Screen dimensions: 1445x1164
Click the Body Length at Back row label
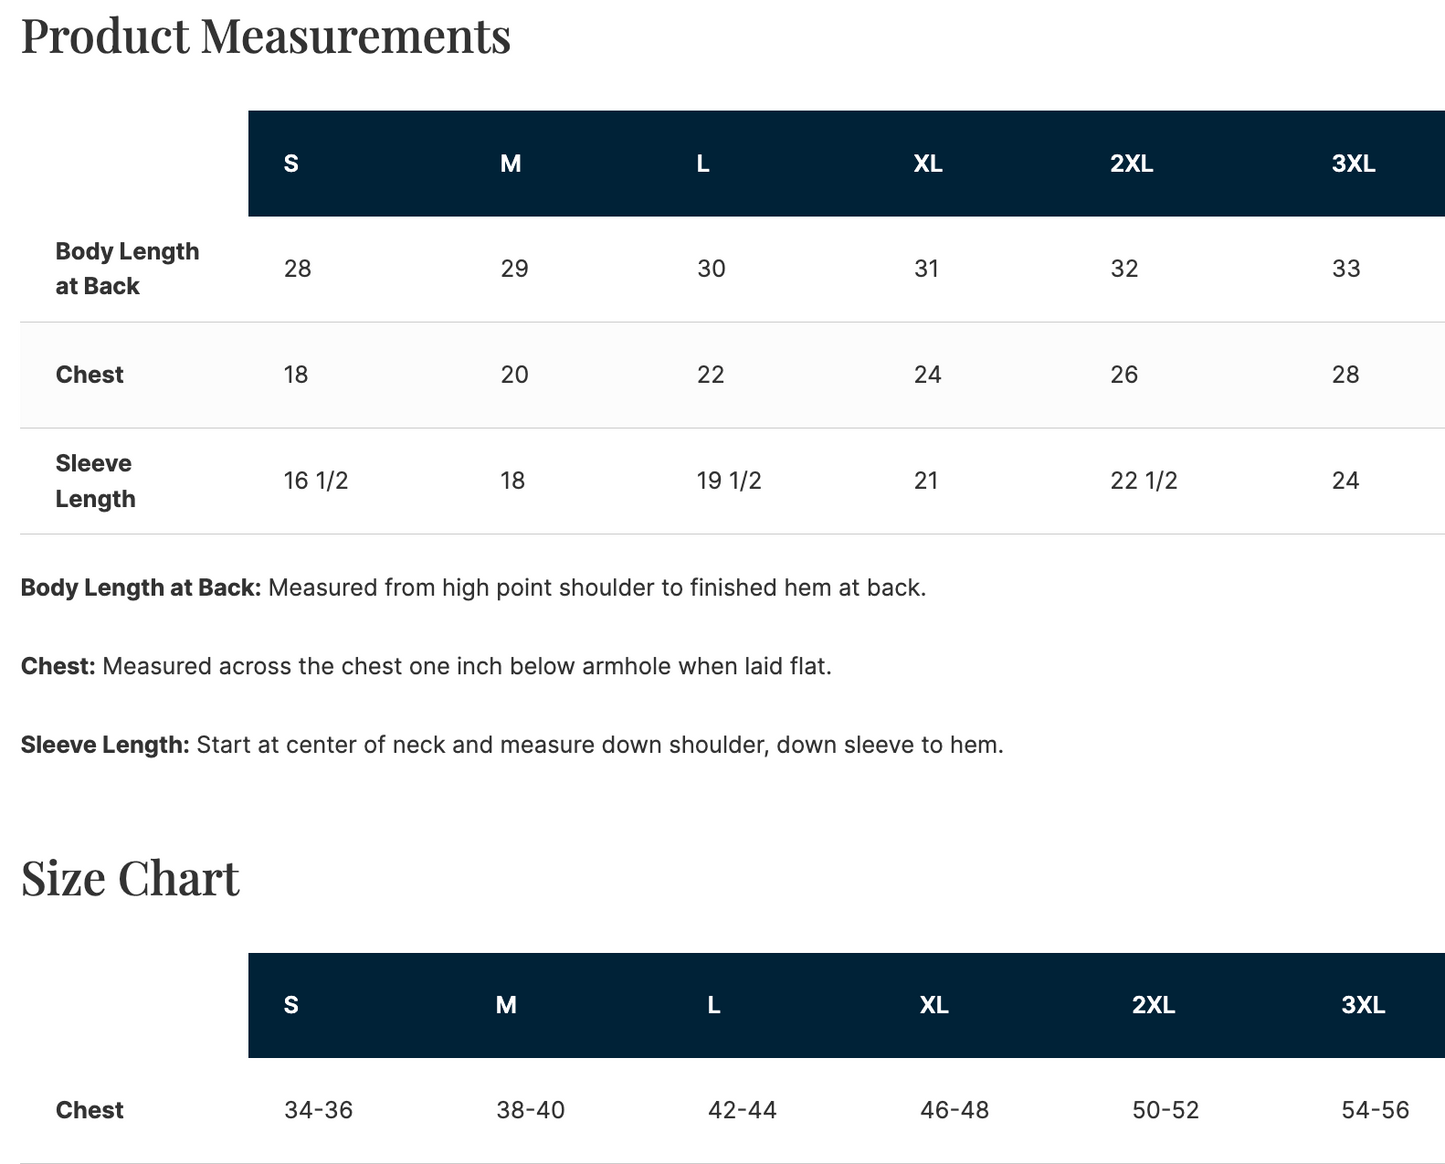pos(127,269)
